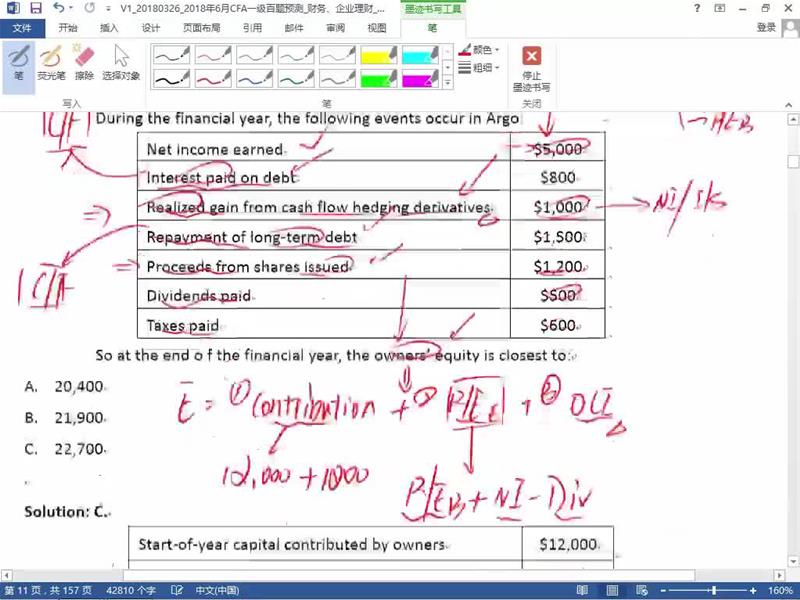Choose the magenta highlighter preset

coord(420,78)
